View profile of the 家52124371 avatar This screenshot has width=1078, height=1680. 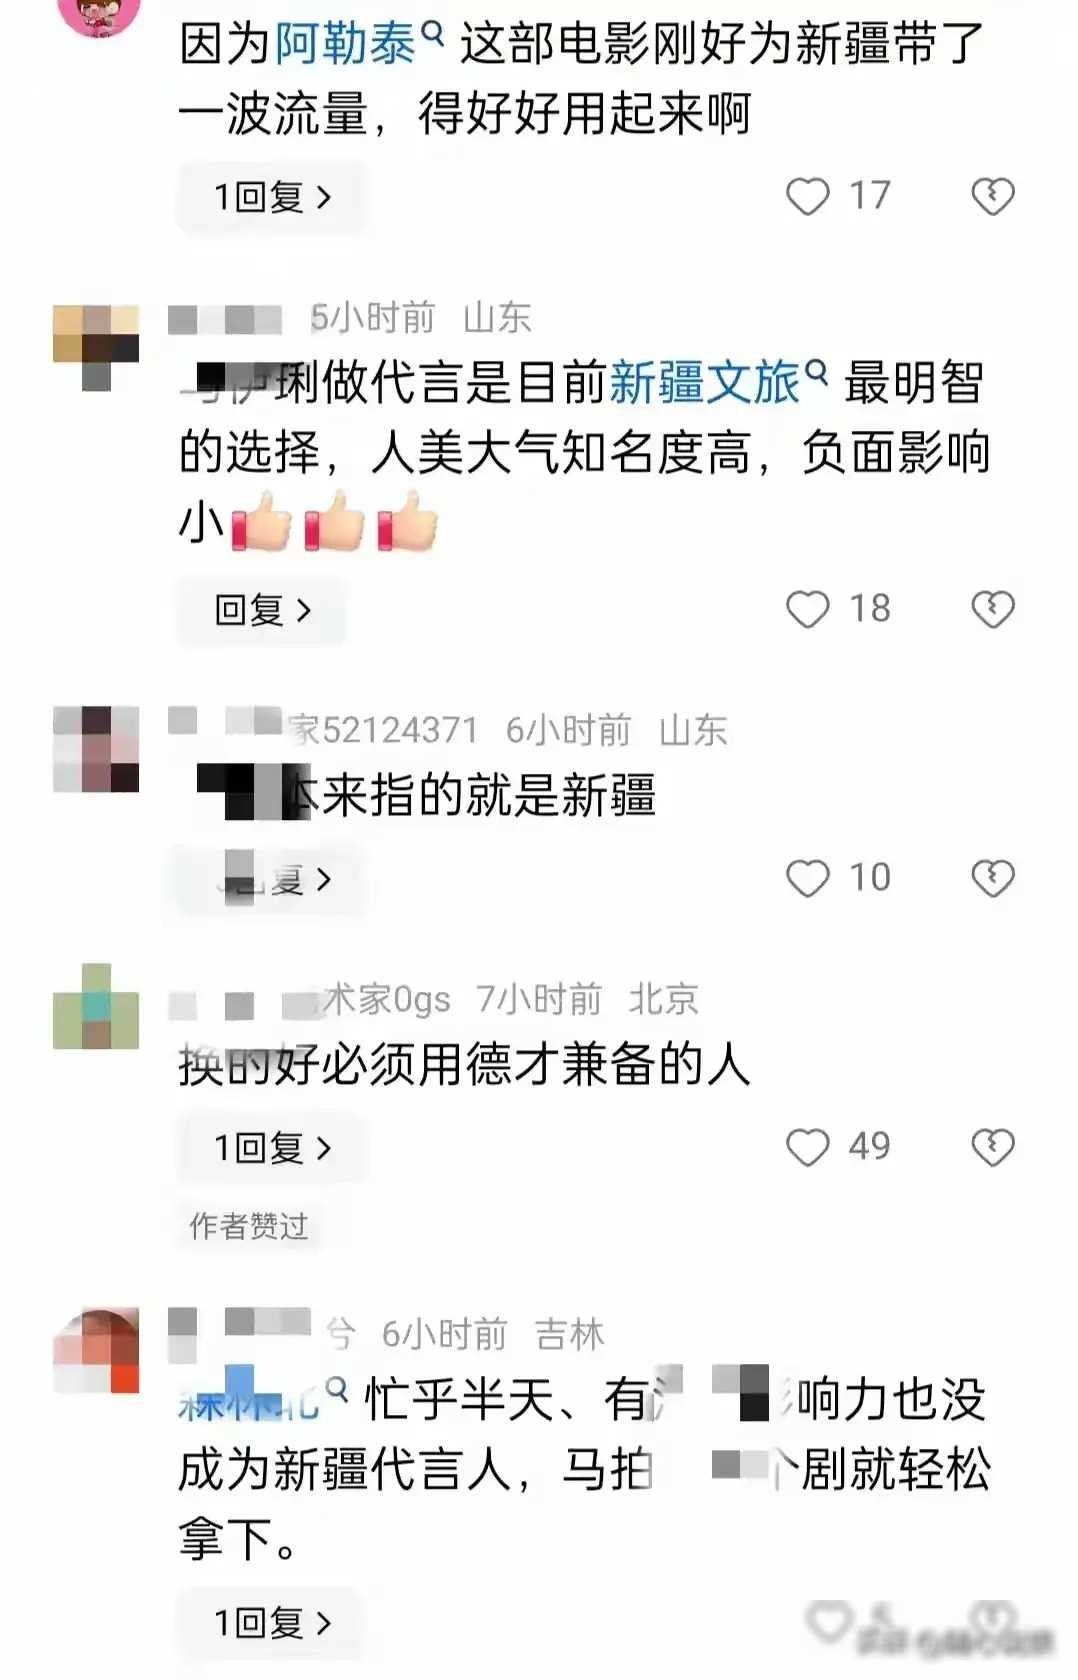[x=96, y=749]
